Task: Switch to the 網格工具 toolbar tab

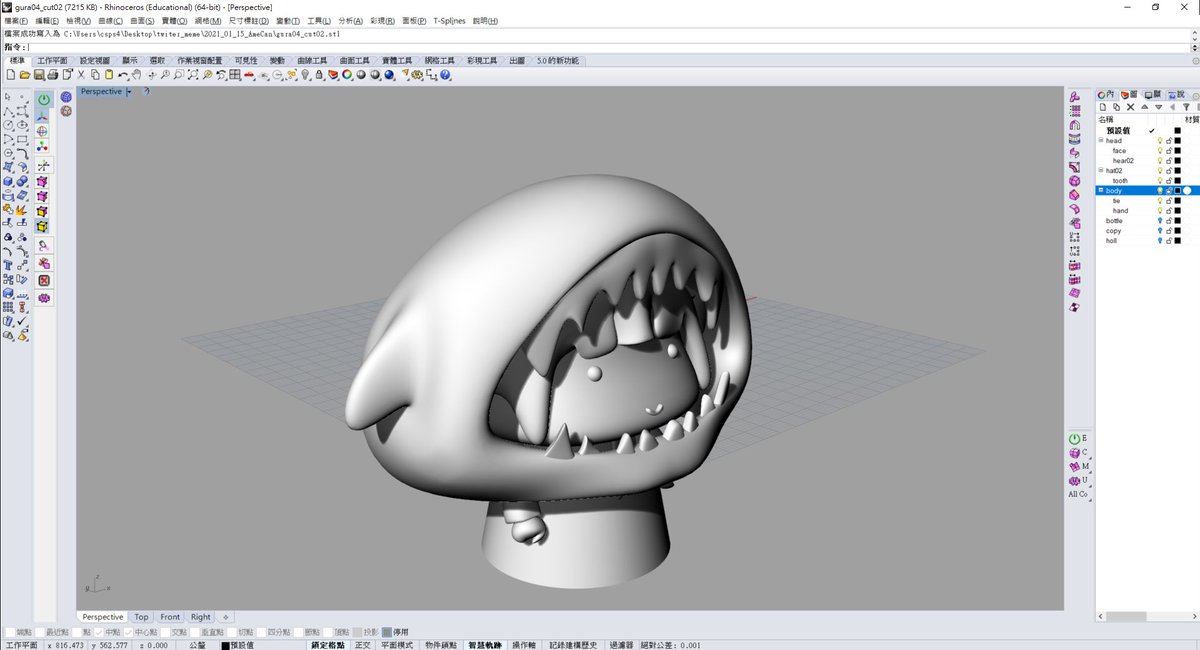Action: pos(439,61)
